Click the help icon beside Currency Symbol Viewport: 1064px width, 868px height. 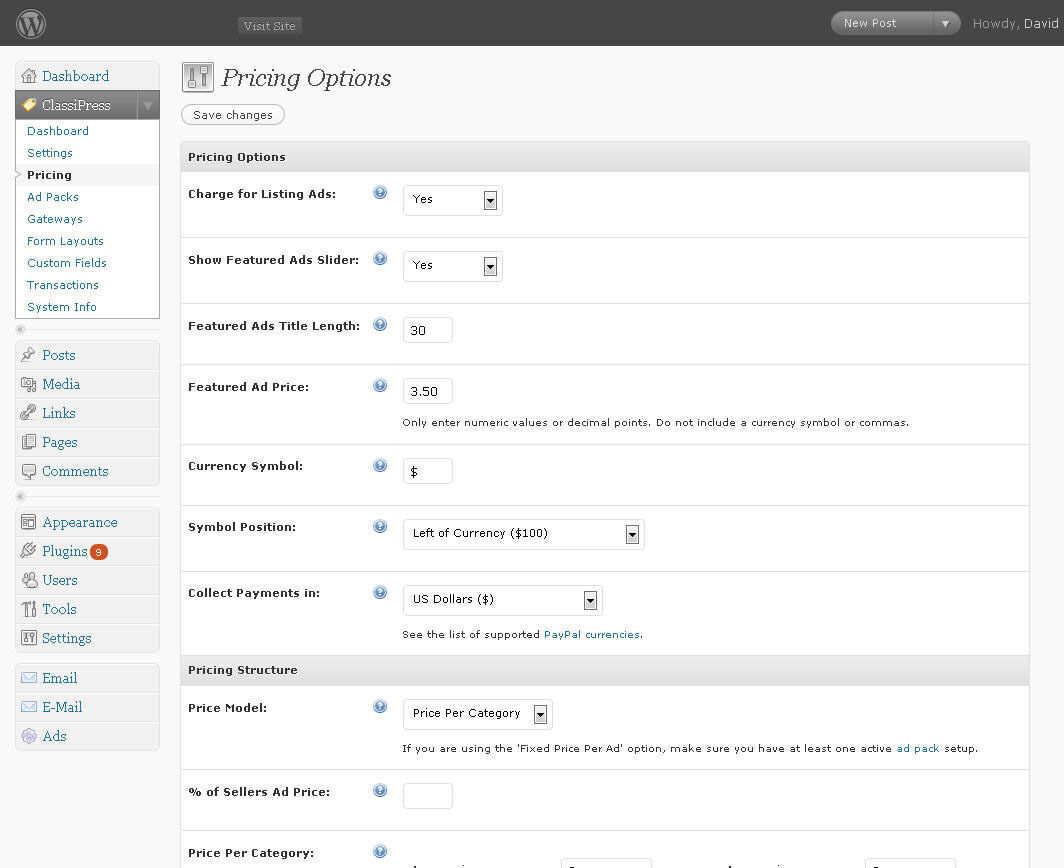pyautogui.click(x=380, y=465)
